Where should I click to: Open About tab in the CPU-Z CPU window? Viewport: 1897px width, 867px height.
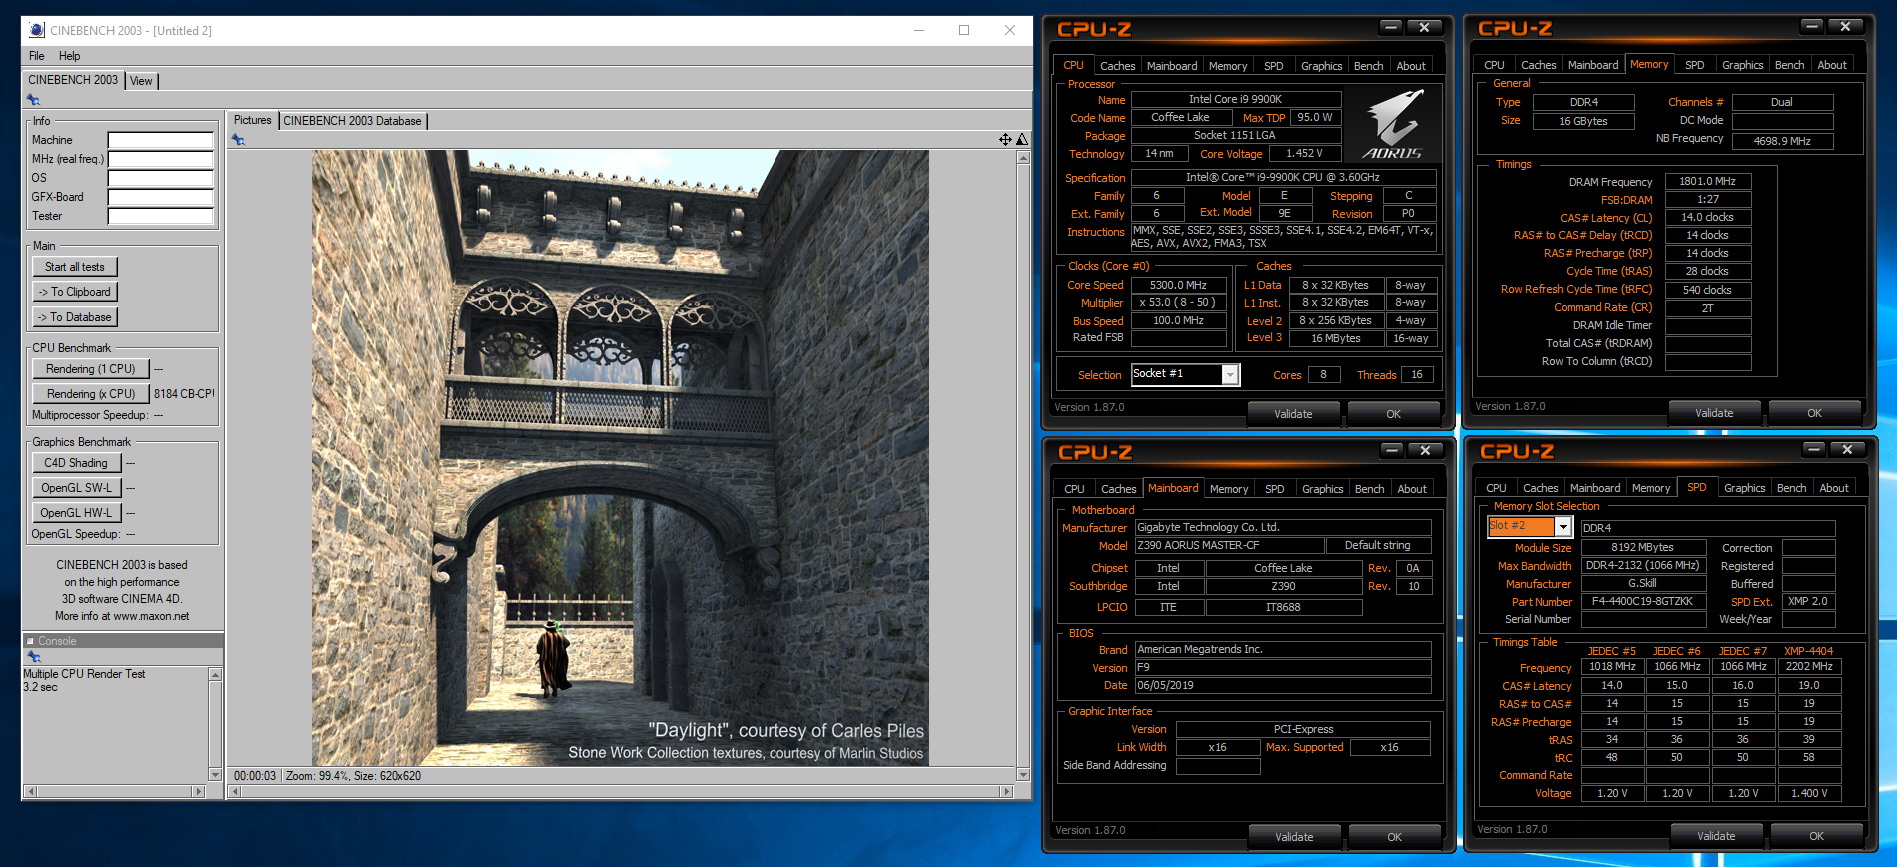[x=1411, y=66]
